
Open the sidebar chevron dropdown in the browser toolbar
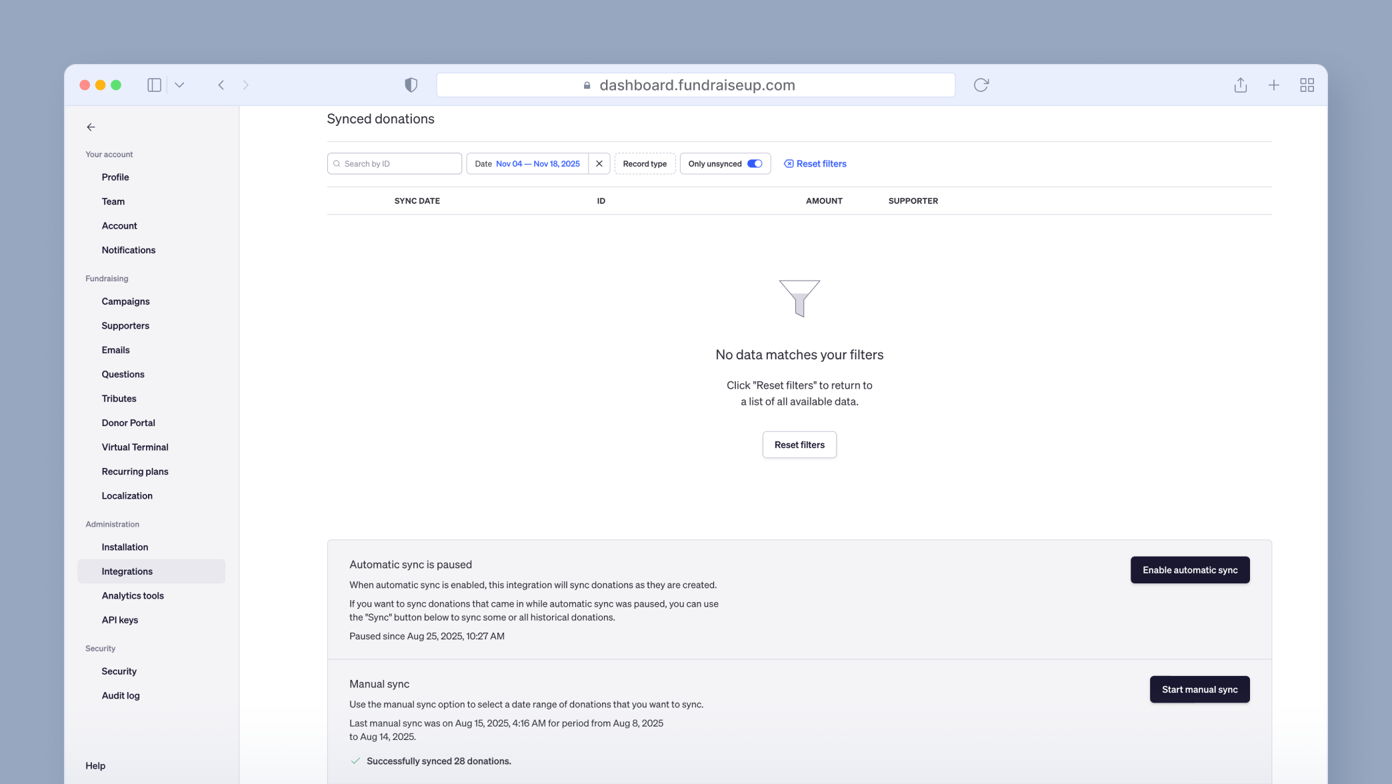[x=180, y=85]
